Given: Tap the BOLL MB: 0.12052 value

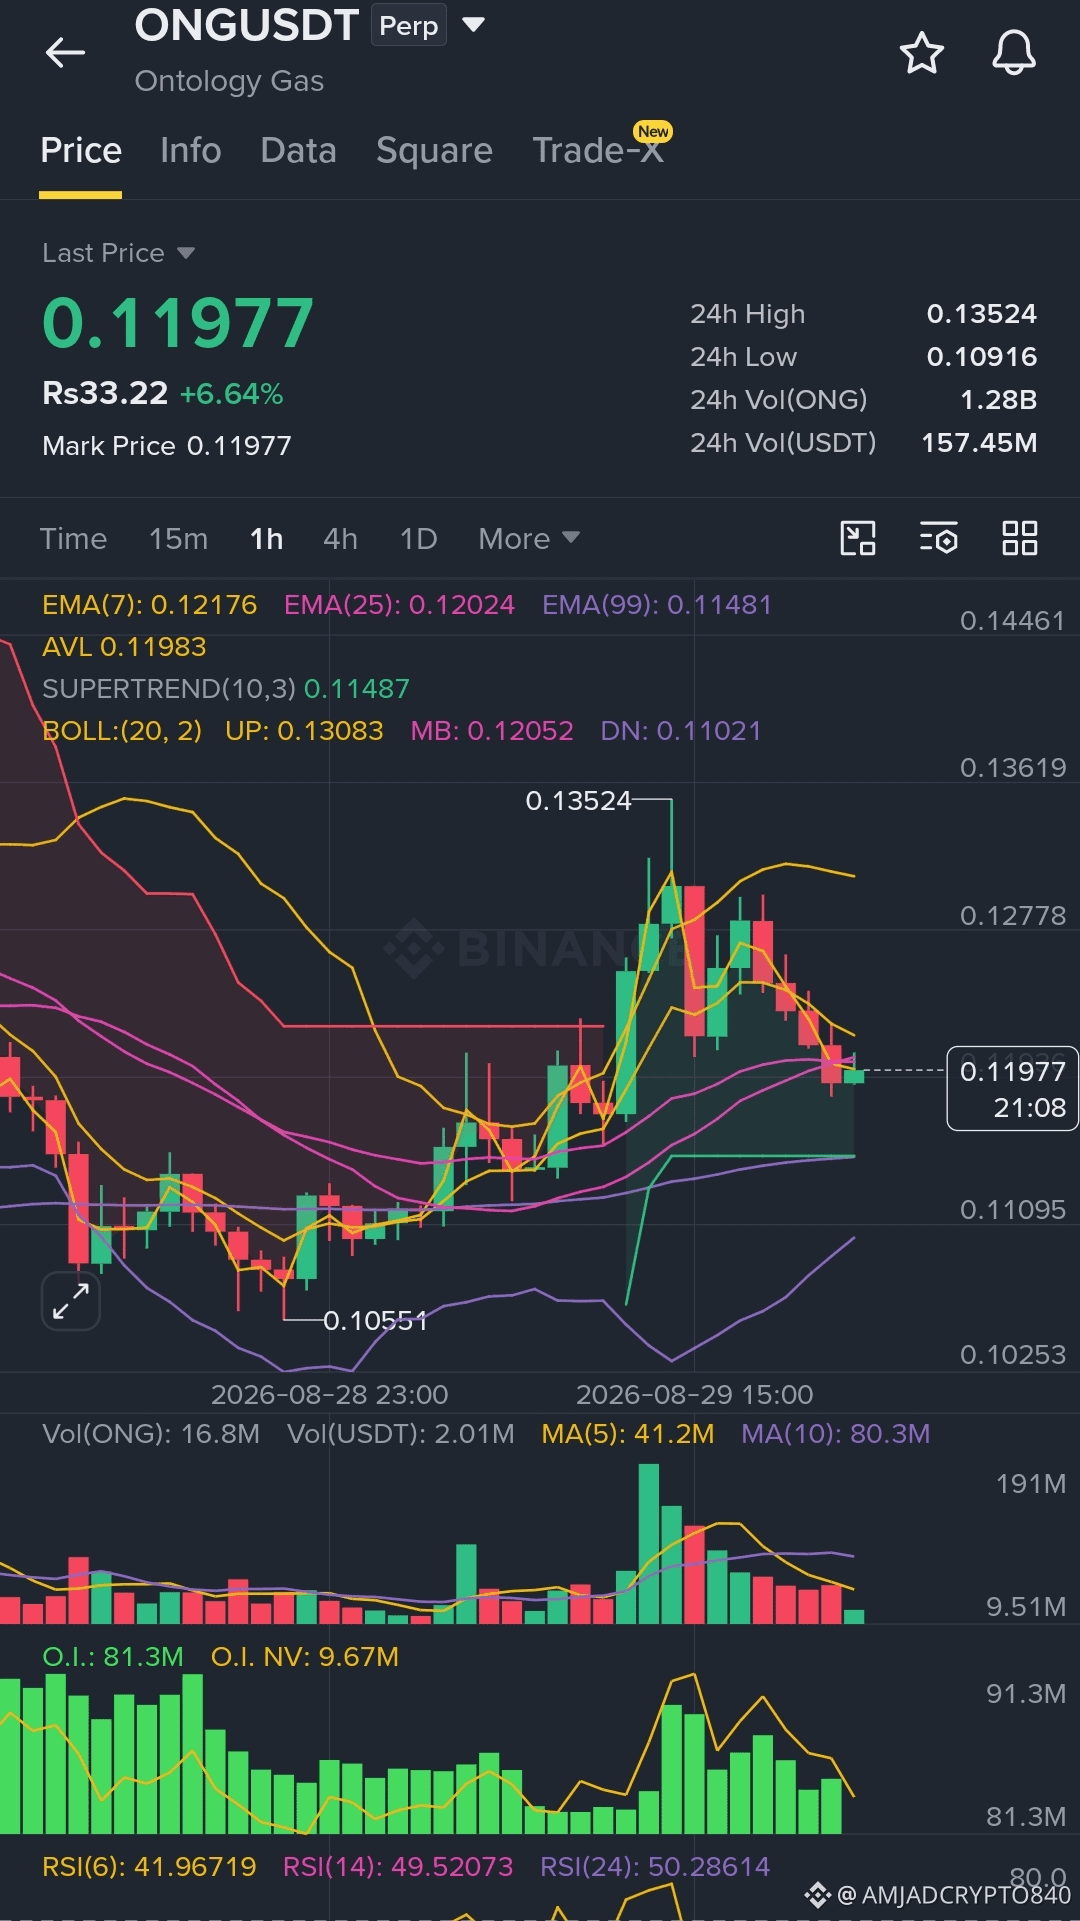Looking at the screenshot, I should pos(492,731).
